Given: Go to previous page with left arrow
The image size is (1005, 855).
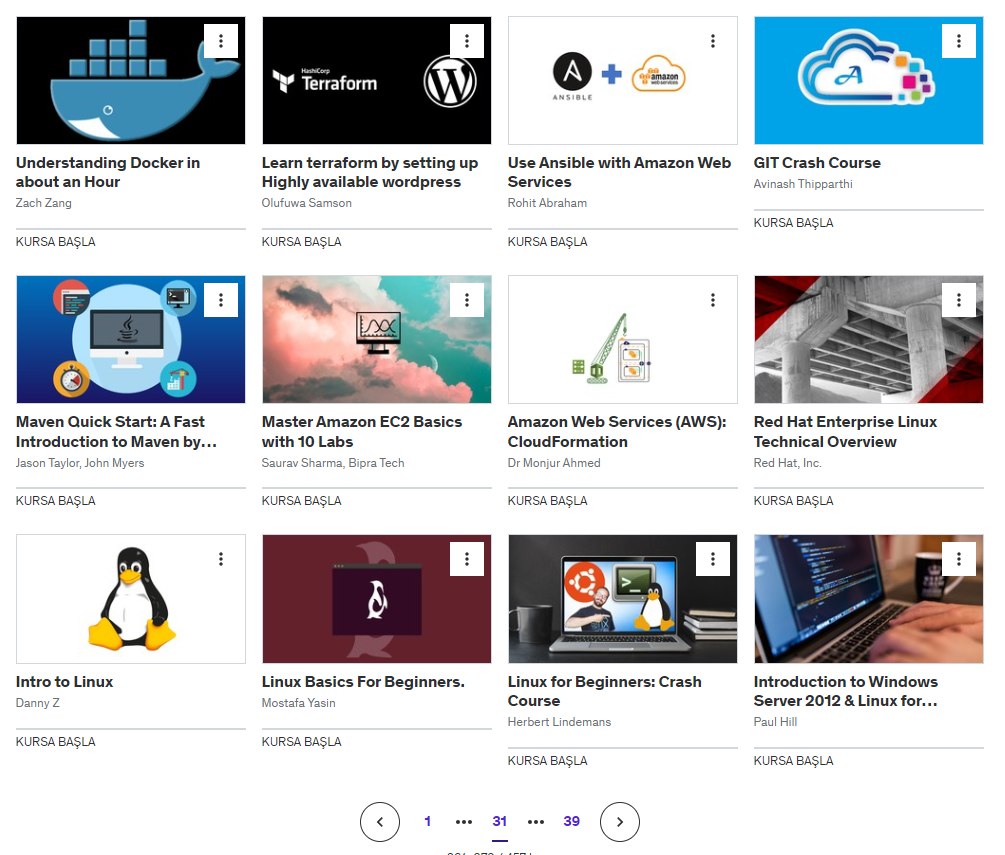Looking at the screenshot, I should pyautogui.click(x=380, y=822).
